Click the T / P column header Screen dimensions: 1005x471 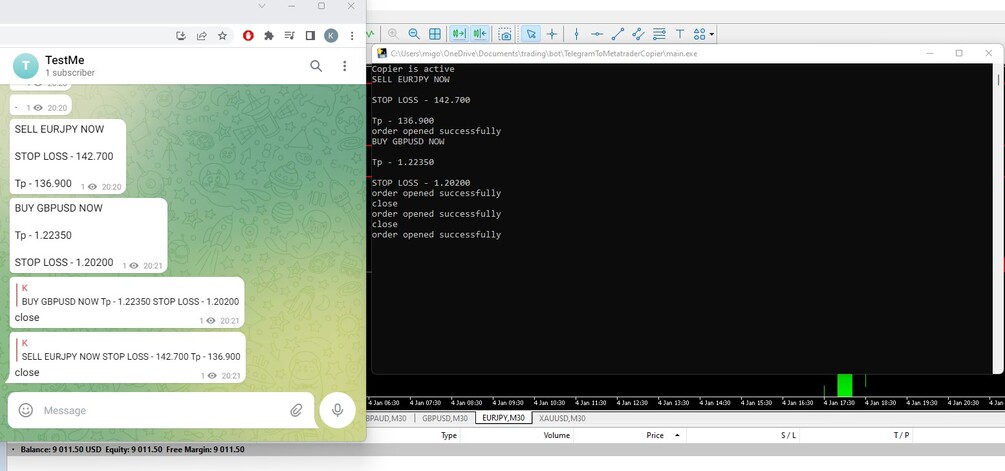coord(901,435)
